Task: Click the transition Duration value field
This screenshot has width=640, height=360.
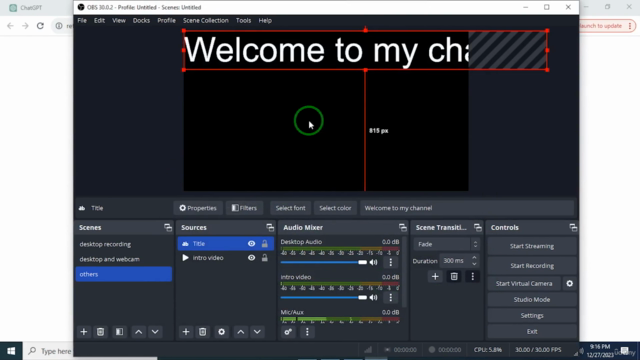Action: (x=455, y=261)
